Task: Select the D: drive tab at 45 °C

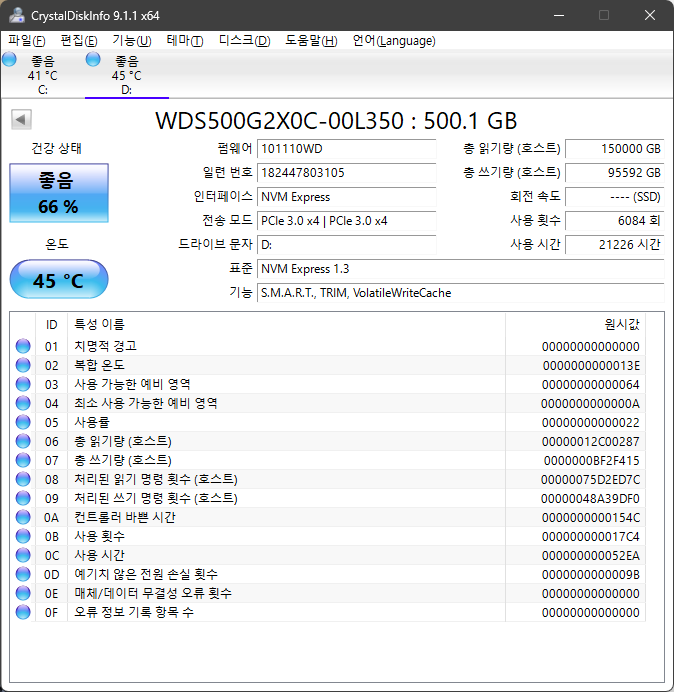Action: point(127,75)
